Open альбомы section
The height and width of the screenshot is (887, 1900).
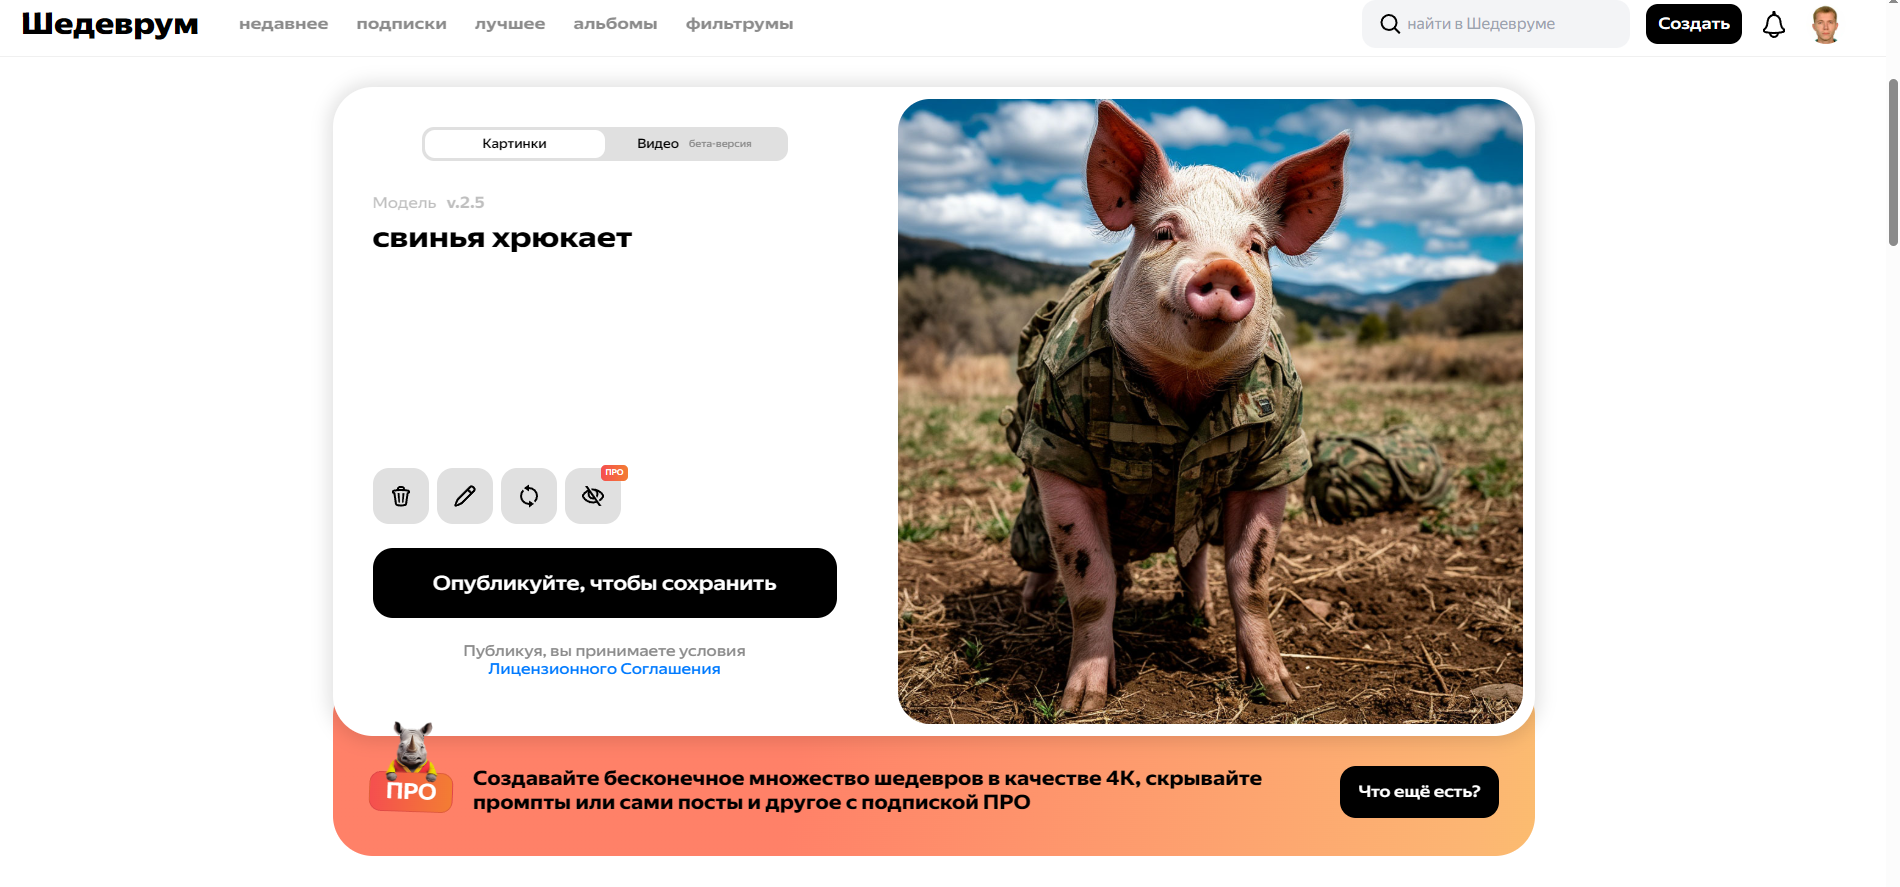click(x=616, y=24)
